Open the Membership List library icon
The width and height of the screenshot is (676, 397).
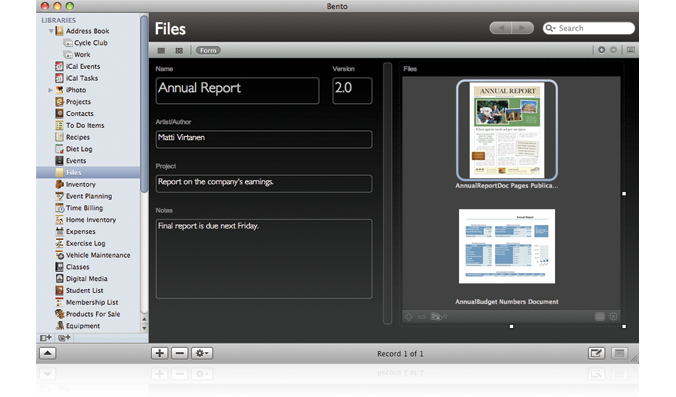click(x=59, y=302)
